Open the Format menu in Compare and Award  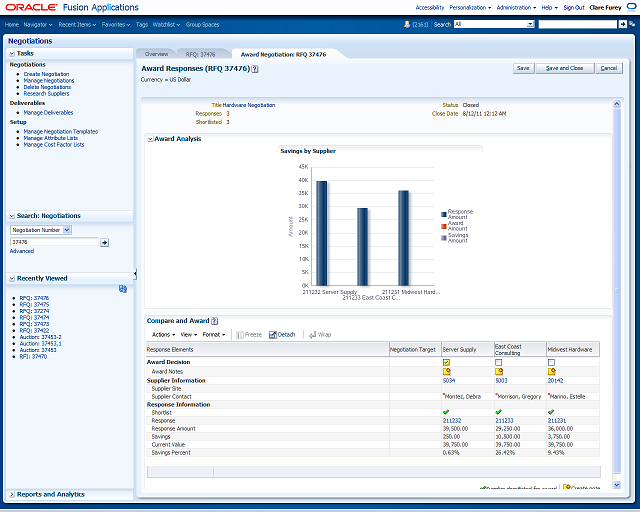(214, 335)
